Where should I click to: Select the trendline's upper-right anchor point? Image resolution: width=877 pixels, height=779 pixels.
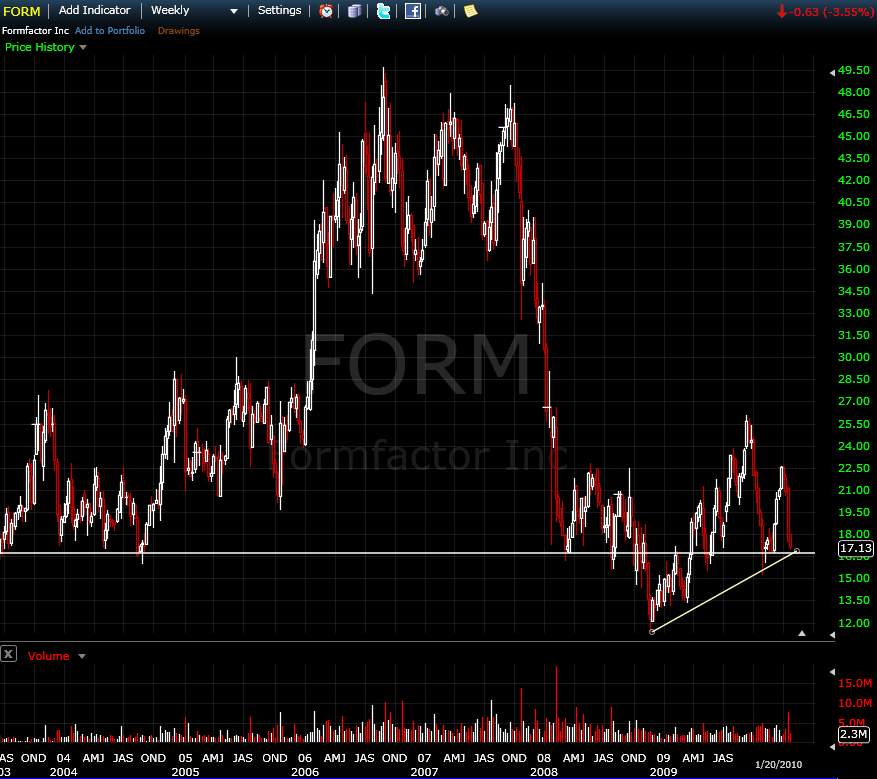point(797,551)
